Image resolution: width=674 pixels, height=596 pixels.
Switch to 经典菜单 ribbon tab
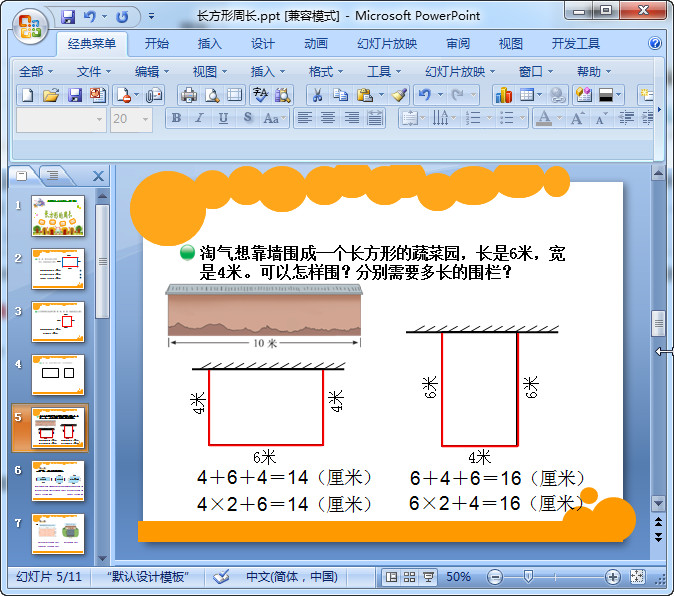[x=92, y=43]
